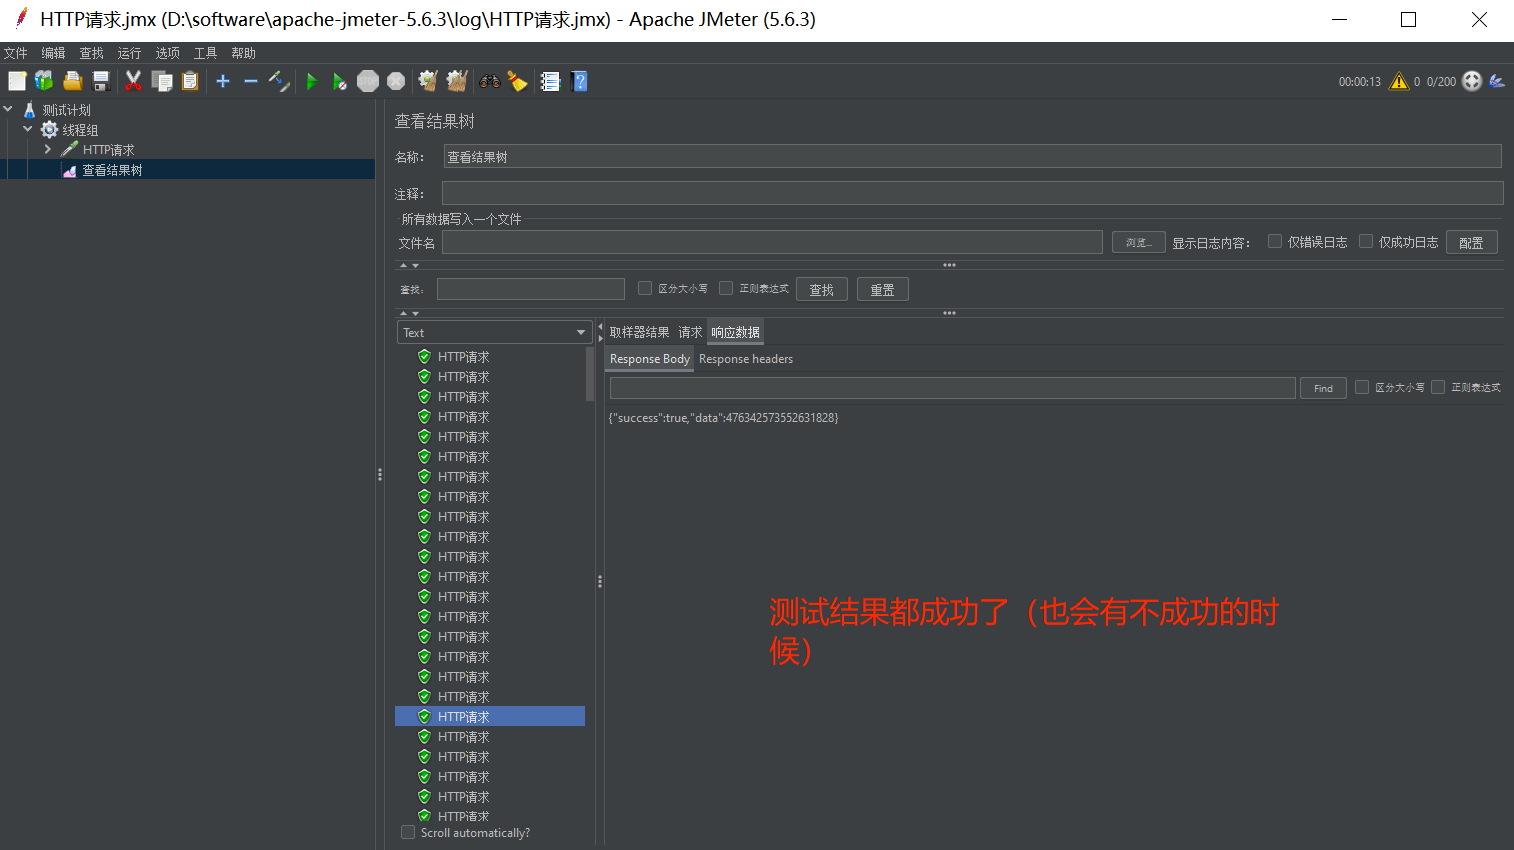This screenshot has width=1514, height=850.
Task: Click the 名称 input field
Action: click(x=972, y=156)
